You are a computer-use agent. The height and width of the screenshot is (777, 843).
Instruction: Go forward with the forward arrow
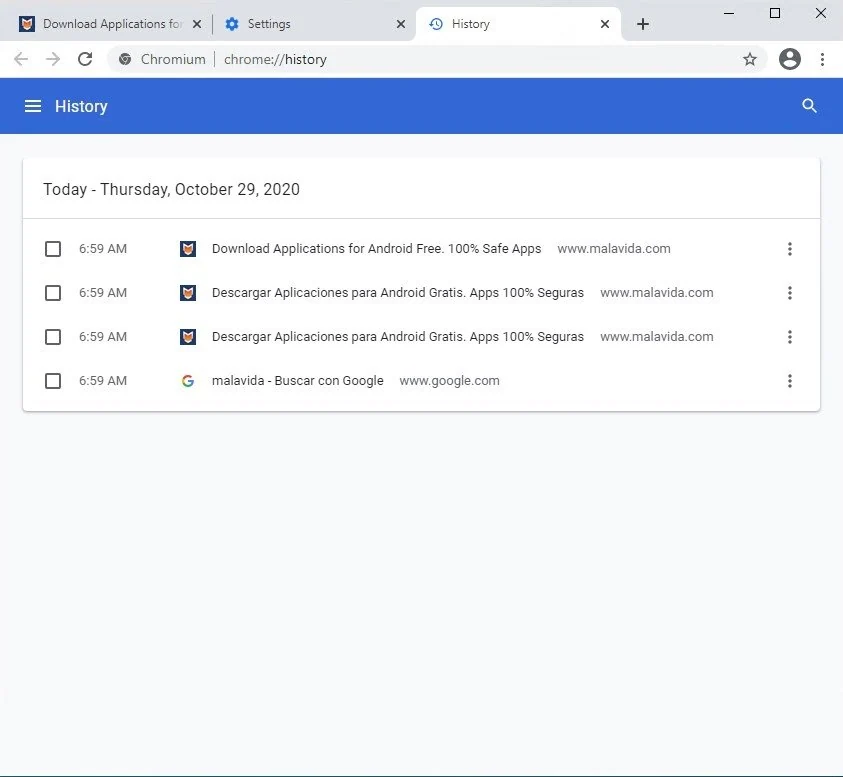(x=53, y=59)
